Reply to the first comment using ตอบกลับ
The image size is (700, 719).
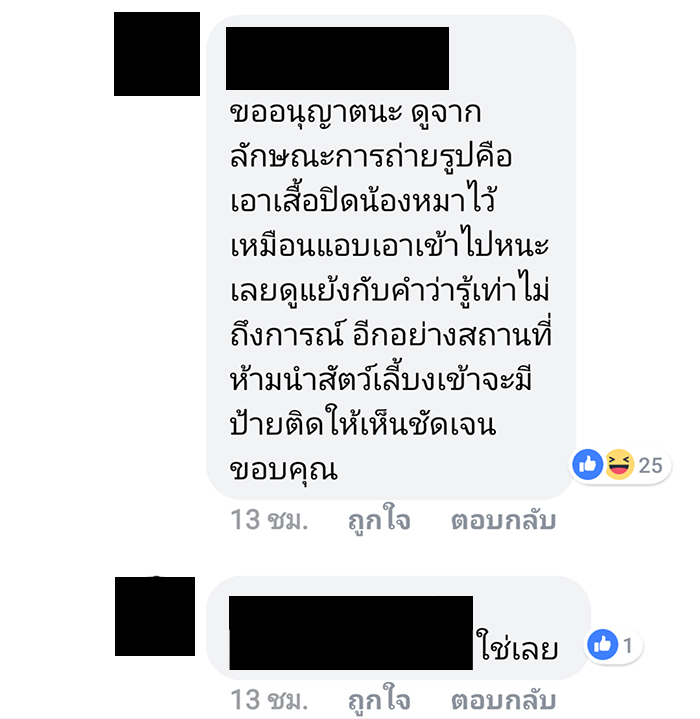pyautogui.click(x=503, y=520)
